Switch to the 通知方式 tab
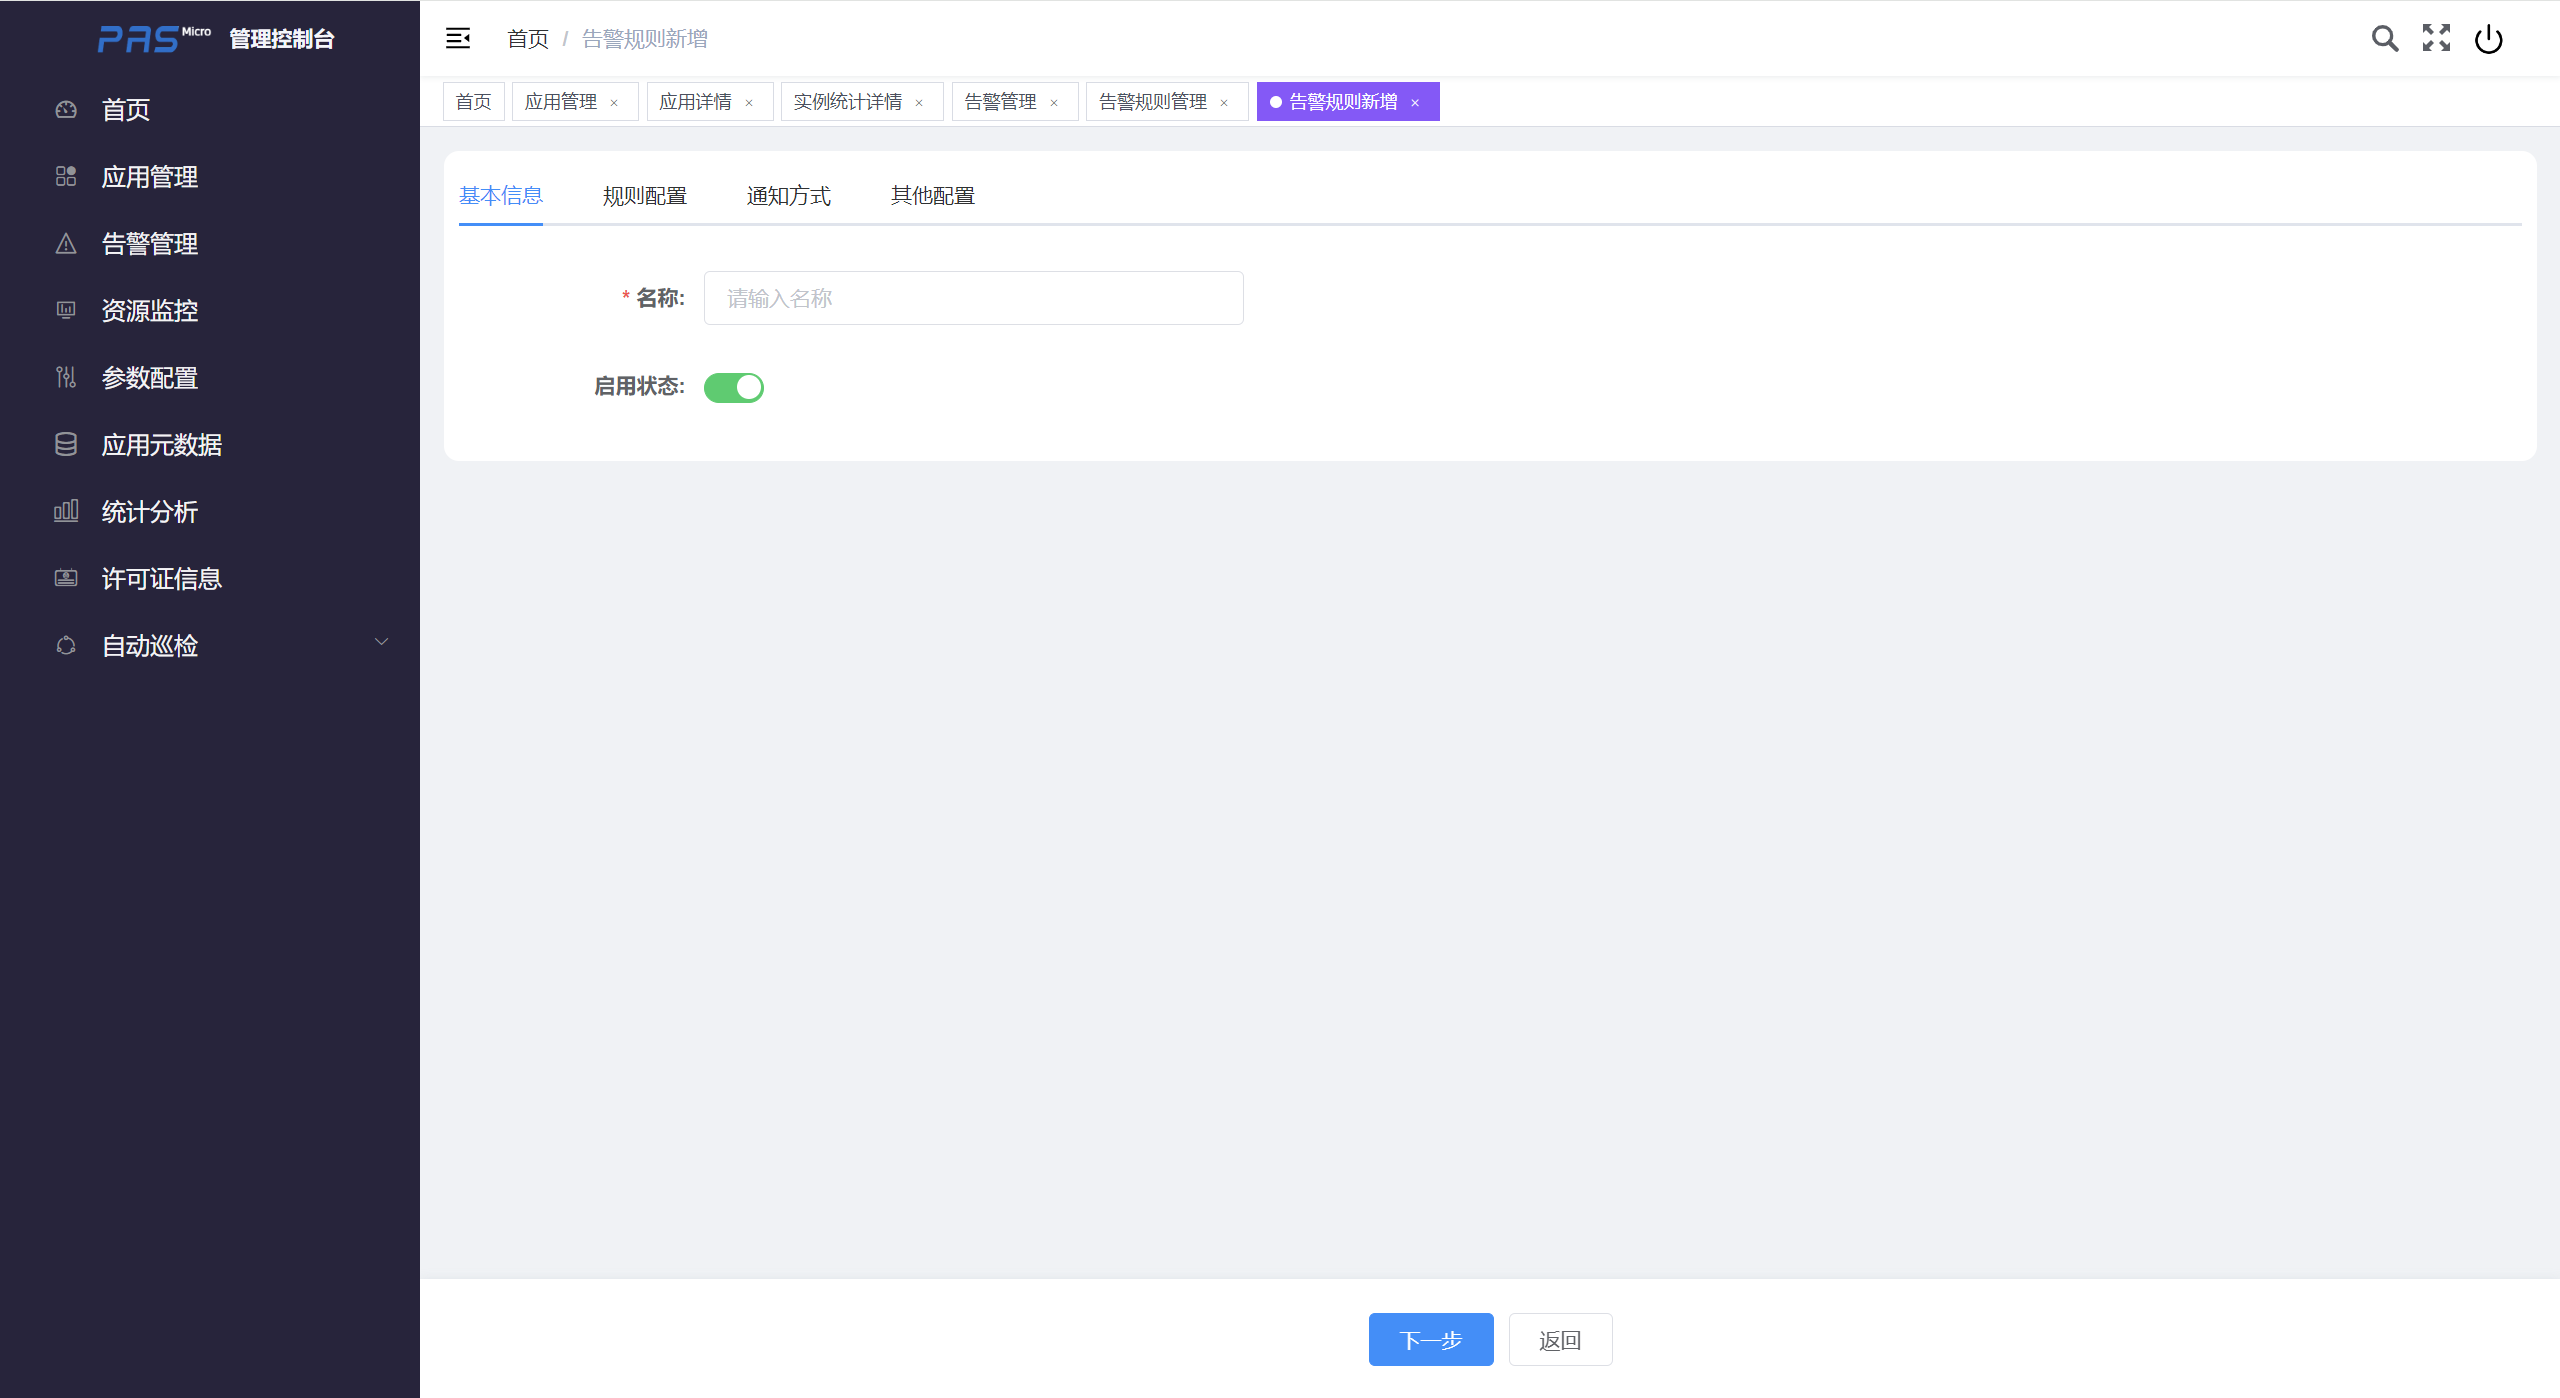The image size is (2560, 1398). point(788,196)
